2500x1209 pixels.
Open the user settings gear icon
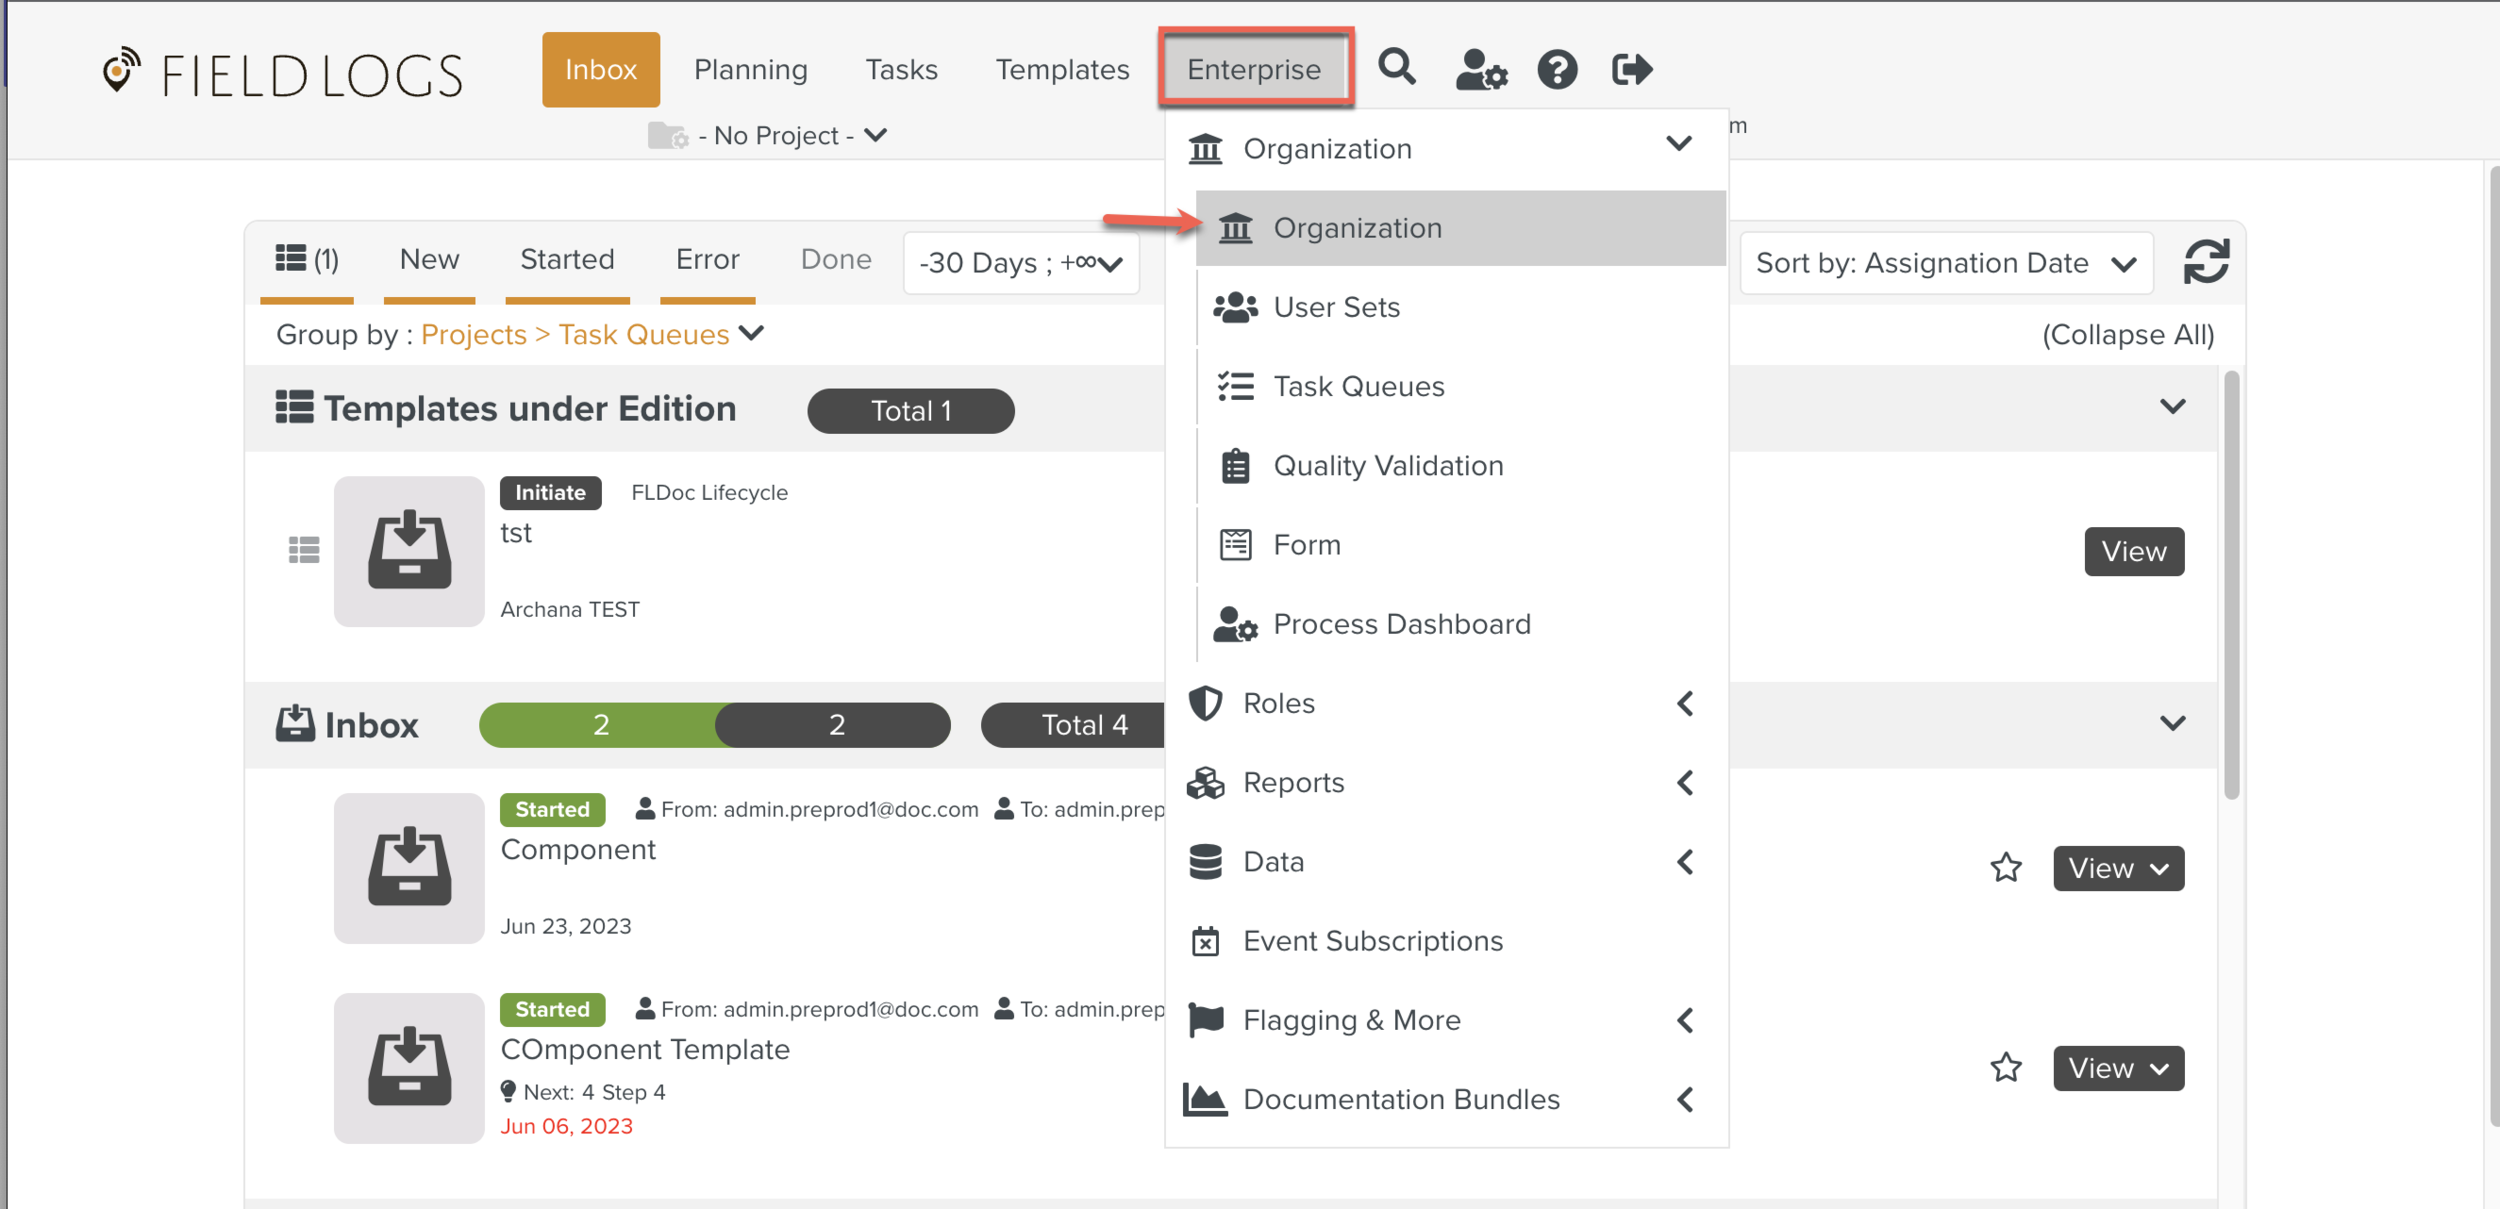[1480, 70]
